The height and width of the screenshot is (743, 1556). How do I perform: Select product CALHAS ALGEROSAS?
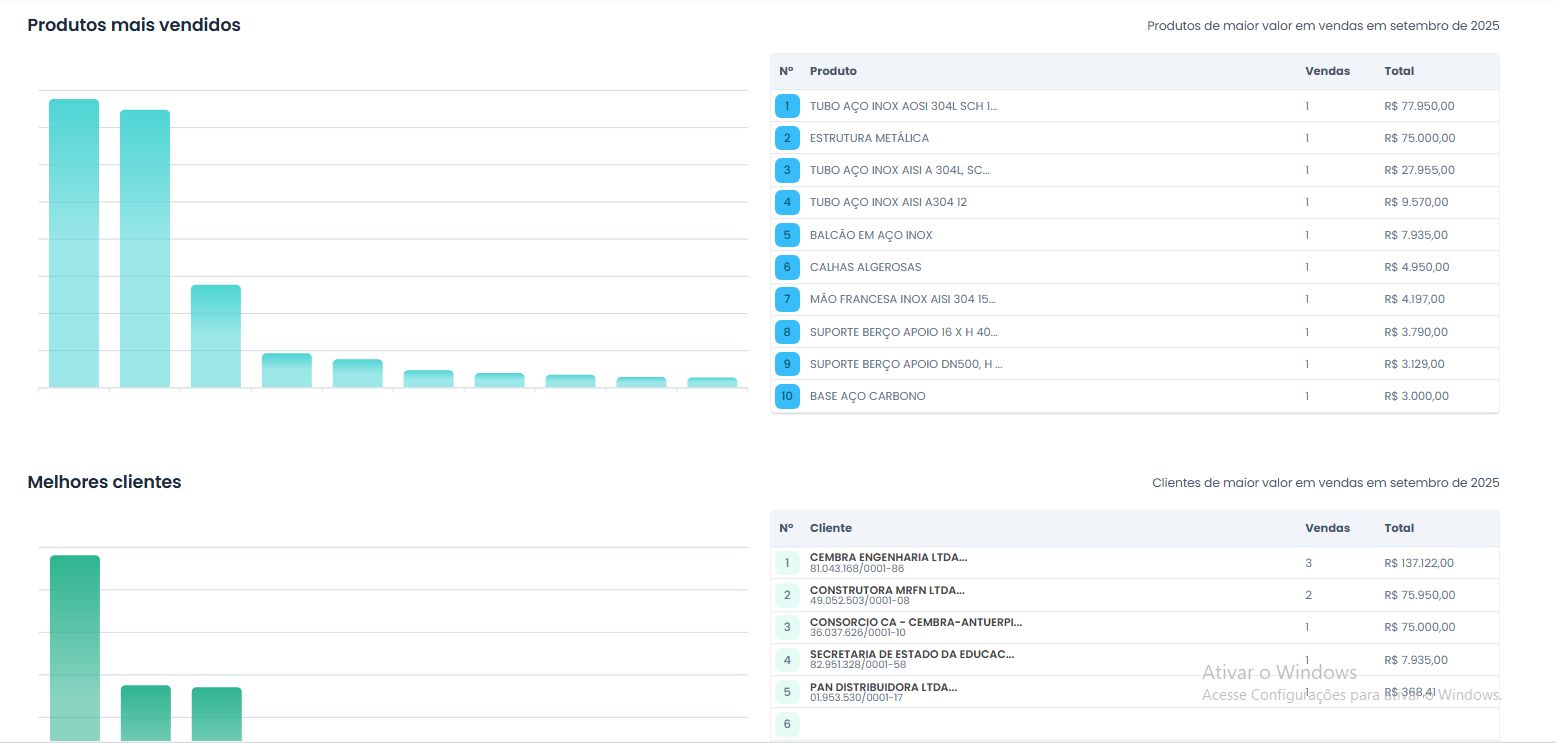coord(866,267)
